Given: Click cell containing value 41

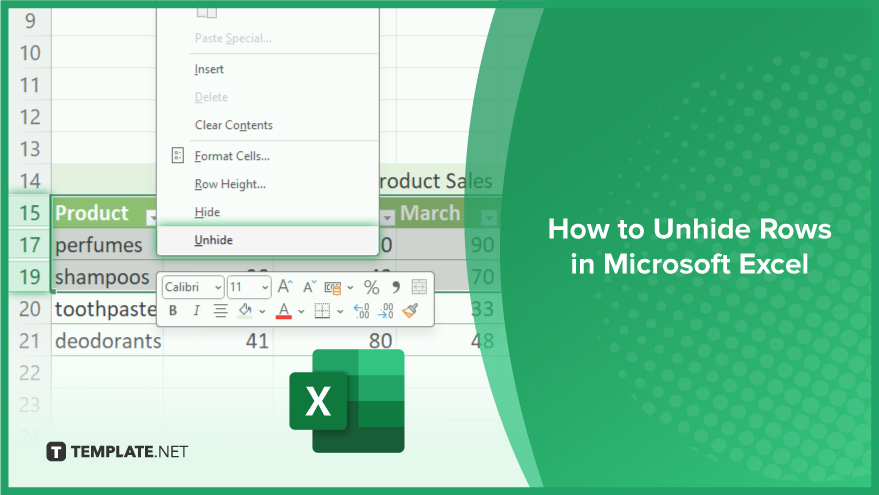Looking at the screenshot, I should point(219,341).
